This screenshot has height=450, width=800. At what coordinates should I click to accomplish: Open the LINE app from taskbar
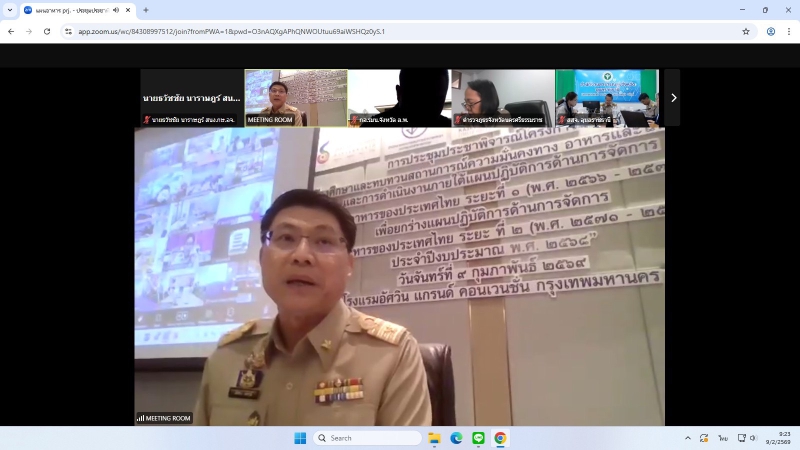tap(478, 438)
